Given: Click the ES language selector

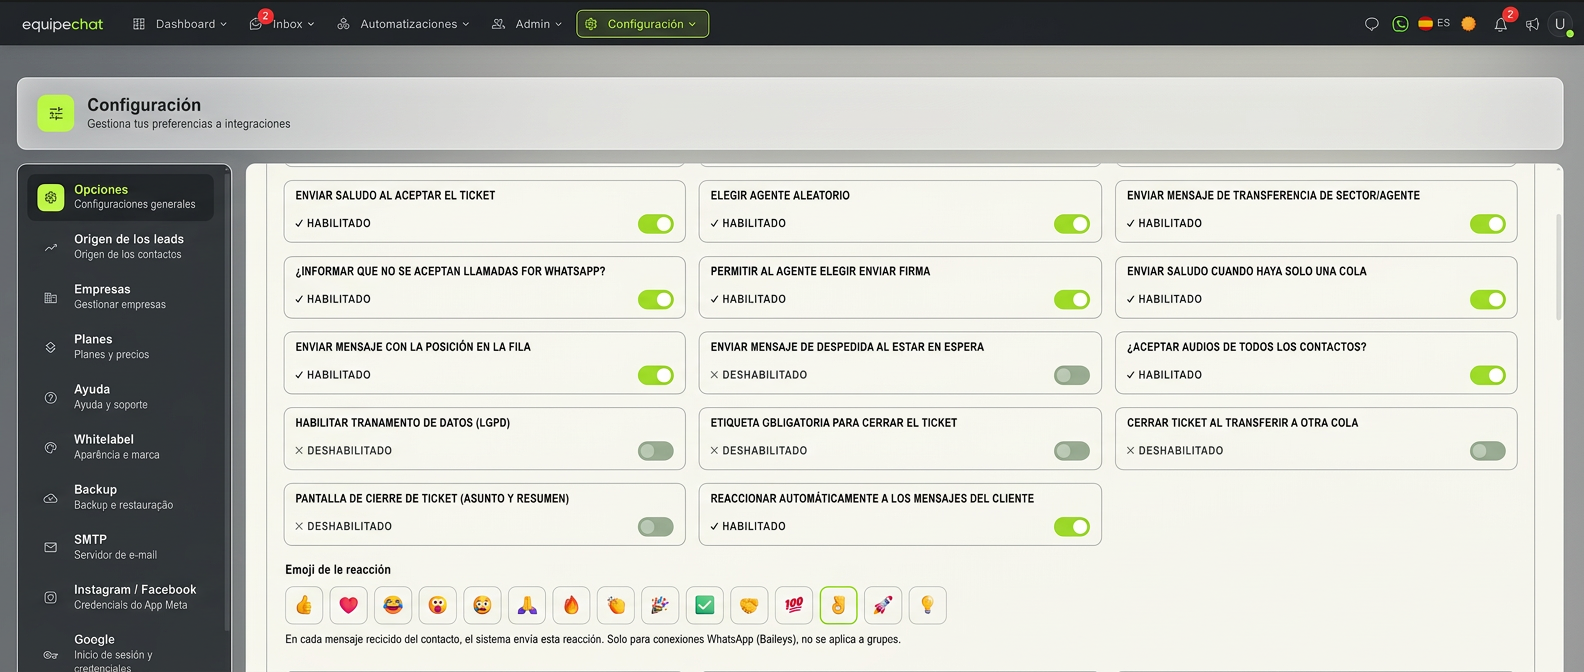Looking at the screenshot, I should click(x=1434, y=23).
